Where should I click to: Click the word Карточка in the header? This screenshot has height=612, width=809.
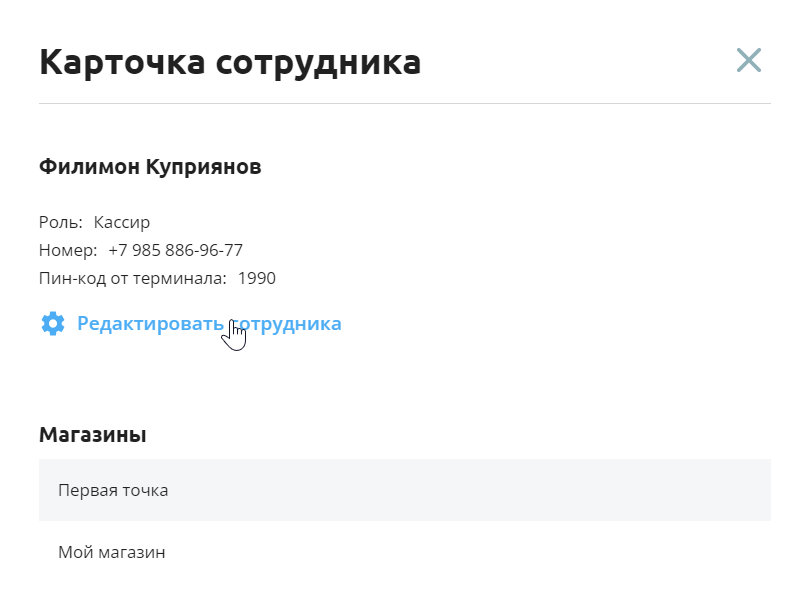point(122,62)
